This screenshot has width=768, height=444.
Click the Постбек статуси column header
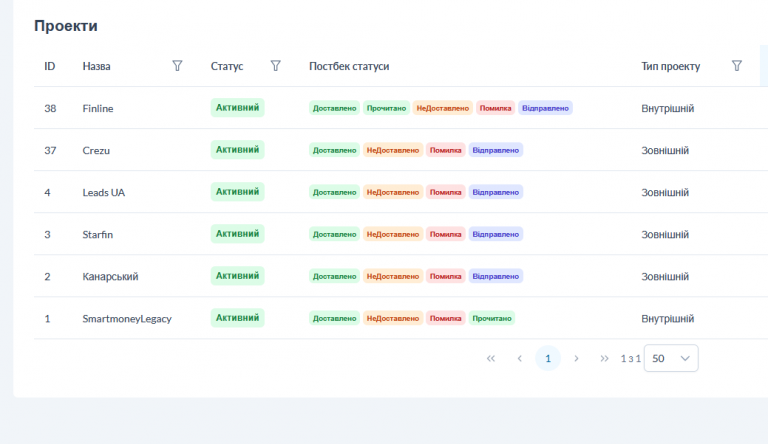click(349, 66)
